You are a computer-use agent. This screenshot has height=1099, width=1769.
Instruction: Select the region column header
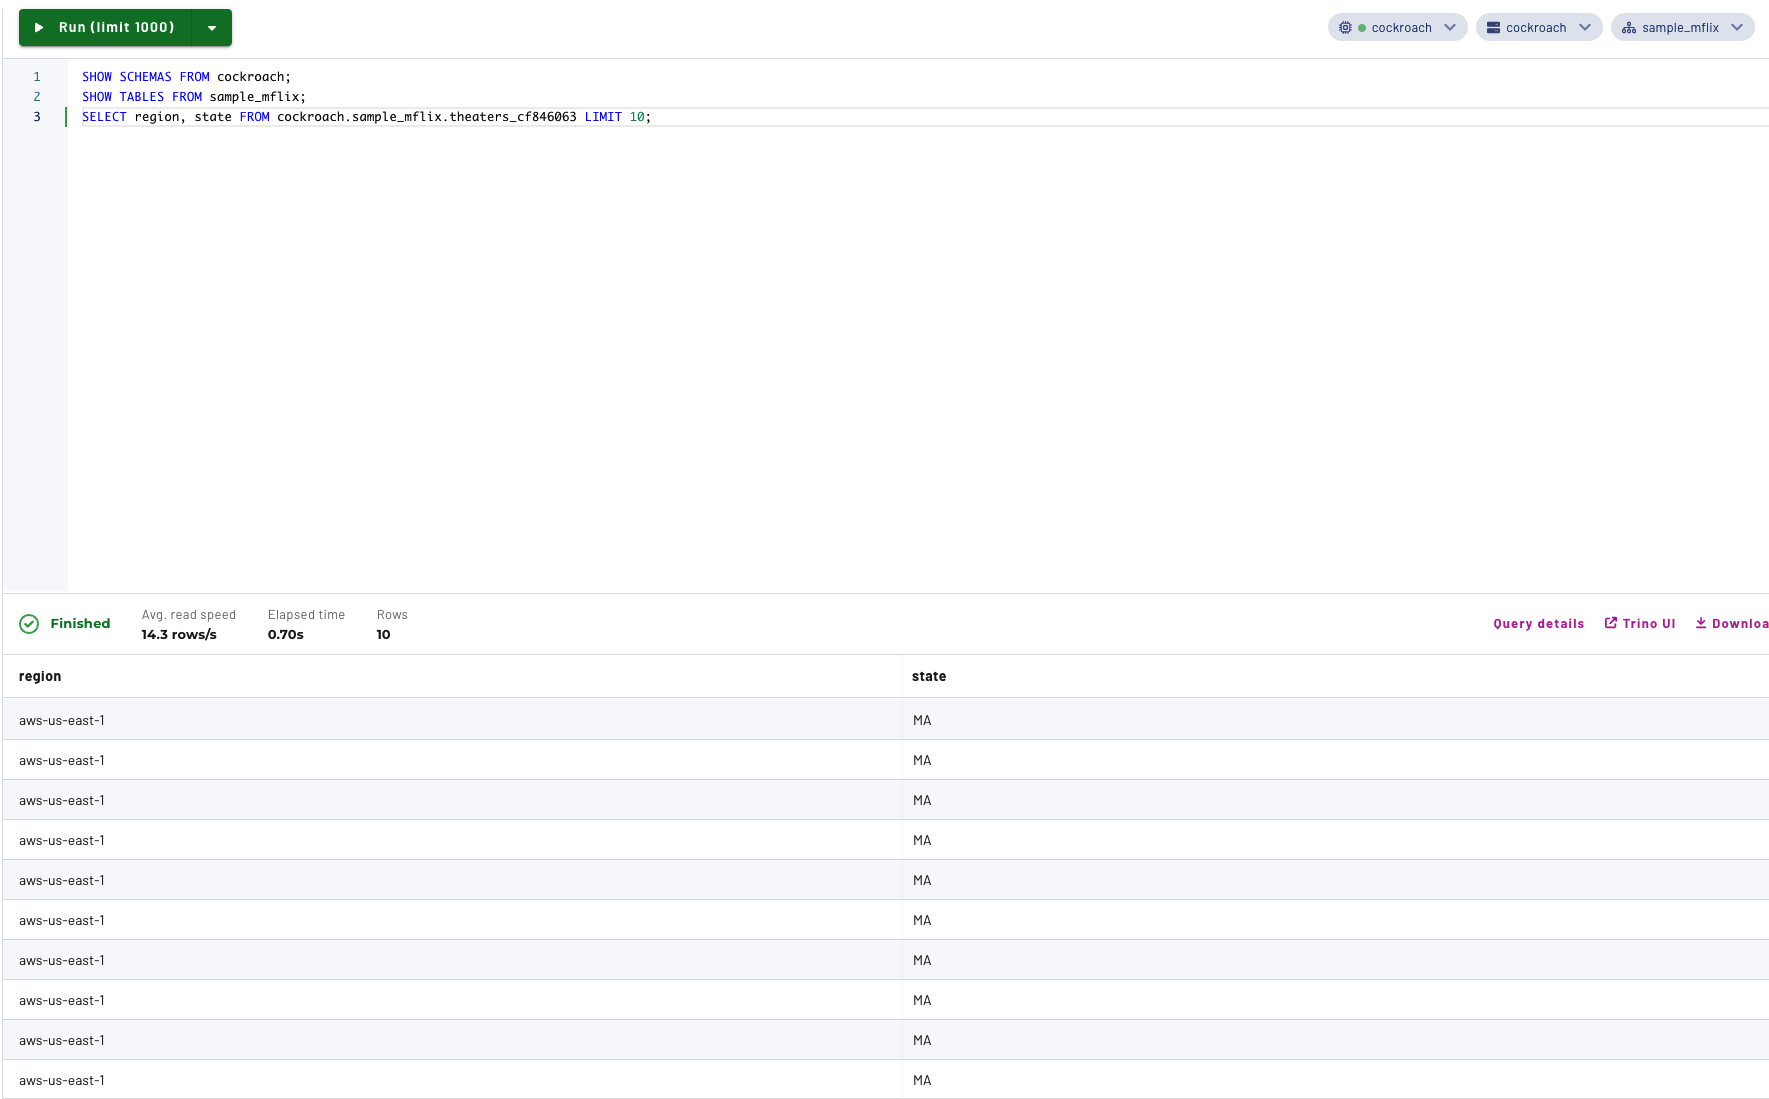coord(40,677)
